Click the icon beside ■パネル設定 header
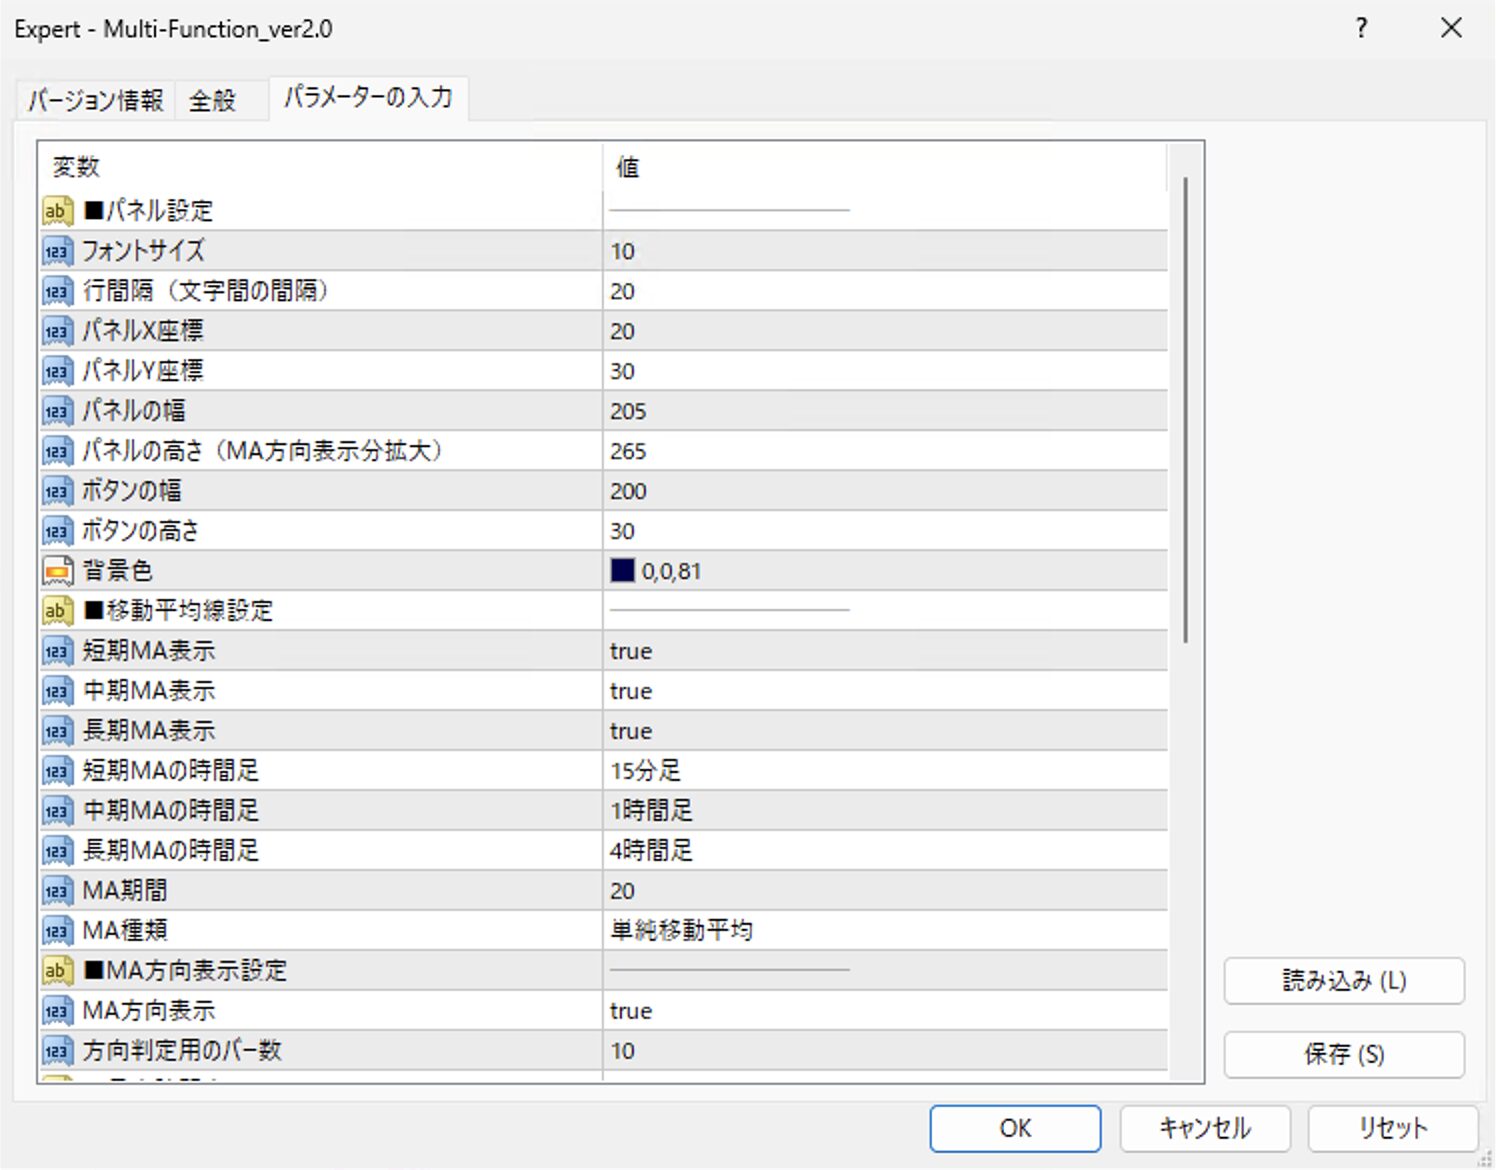Screen dimensions: 1496x1170 coord(57,211)
